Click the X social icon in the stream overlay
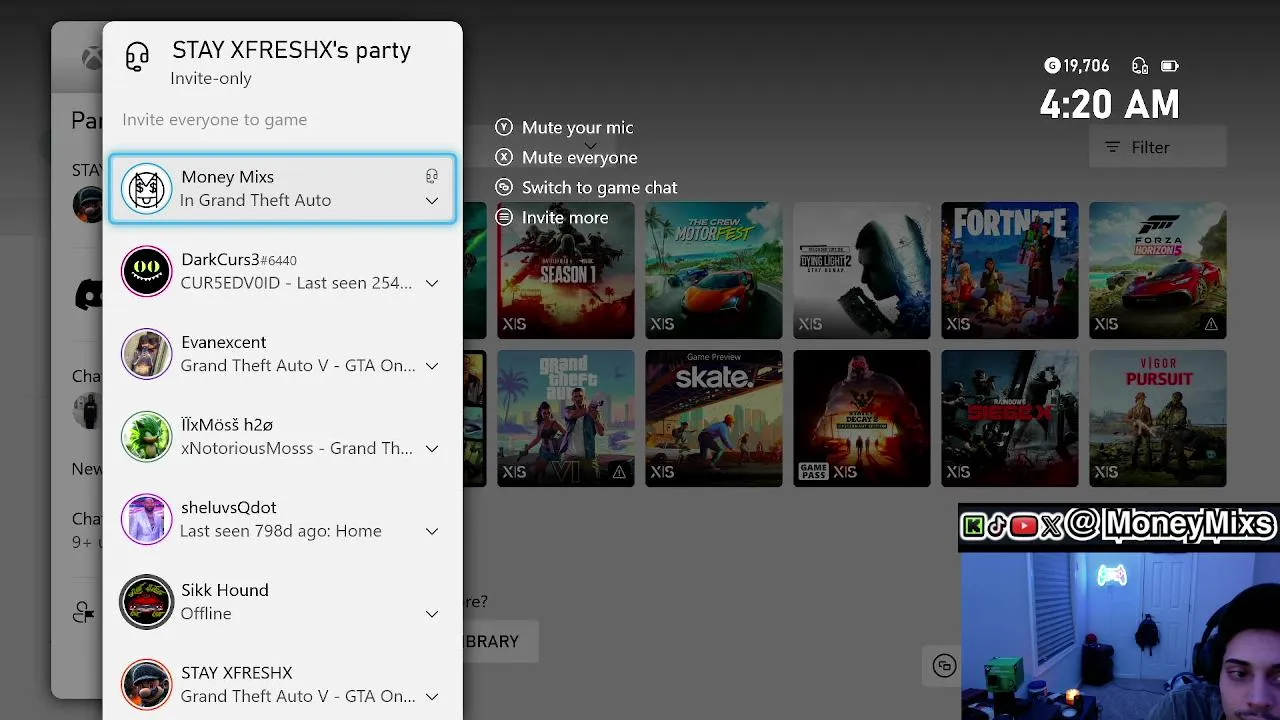 (x=1051, y=527)
